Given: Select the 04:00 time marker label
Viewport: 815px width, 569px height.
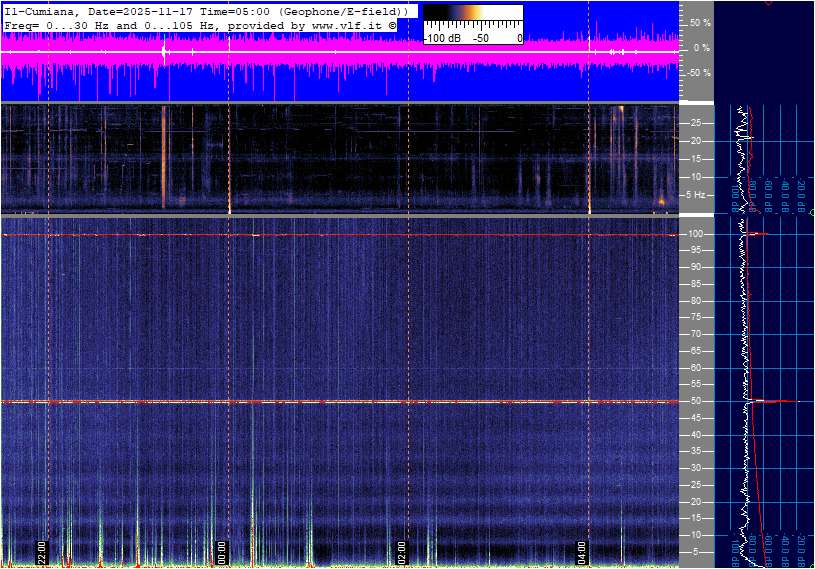Looking at the screenshot, I should [582, 553].
